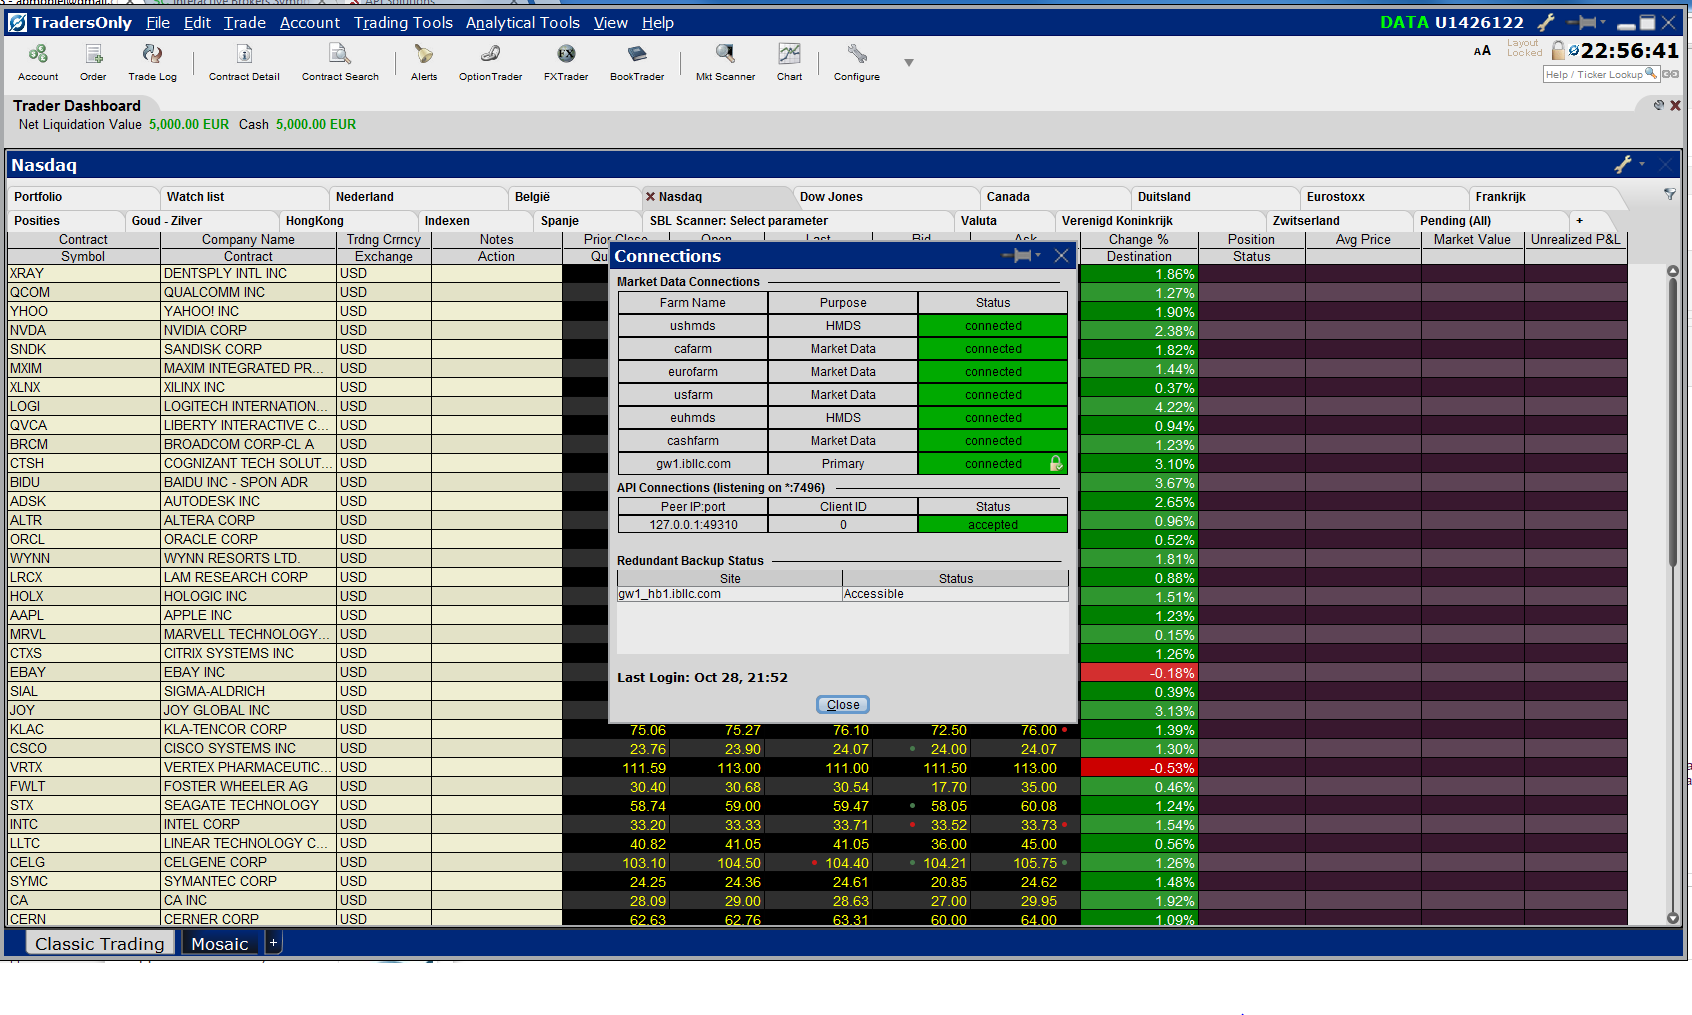Select the NVDA symbol cell
The image size is (1692, 1015).
[x=84, y=330]
